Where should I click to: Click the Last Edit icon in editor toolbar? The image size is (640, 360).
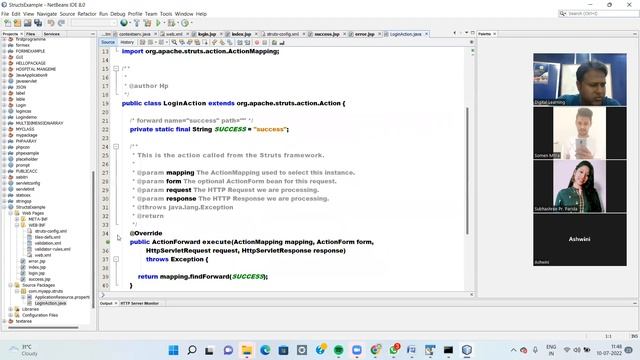click(142, 42)
